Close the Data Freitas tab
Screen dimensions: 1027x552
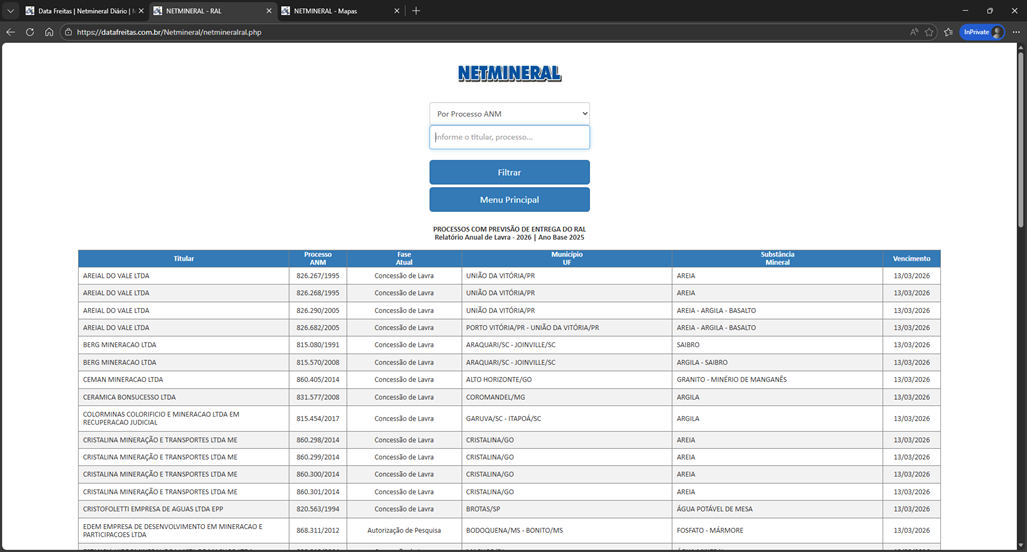(141, 11)
